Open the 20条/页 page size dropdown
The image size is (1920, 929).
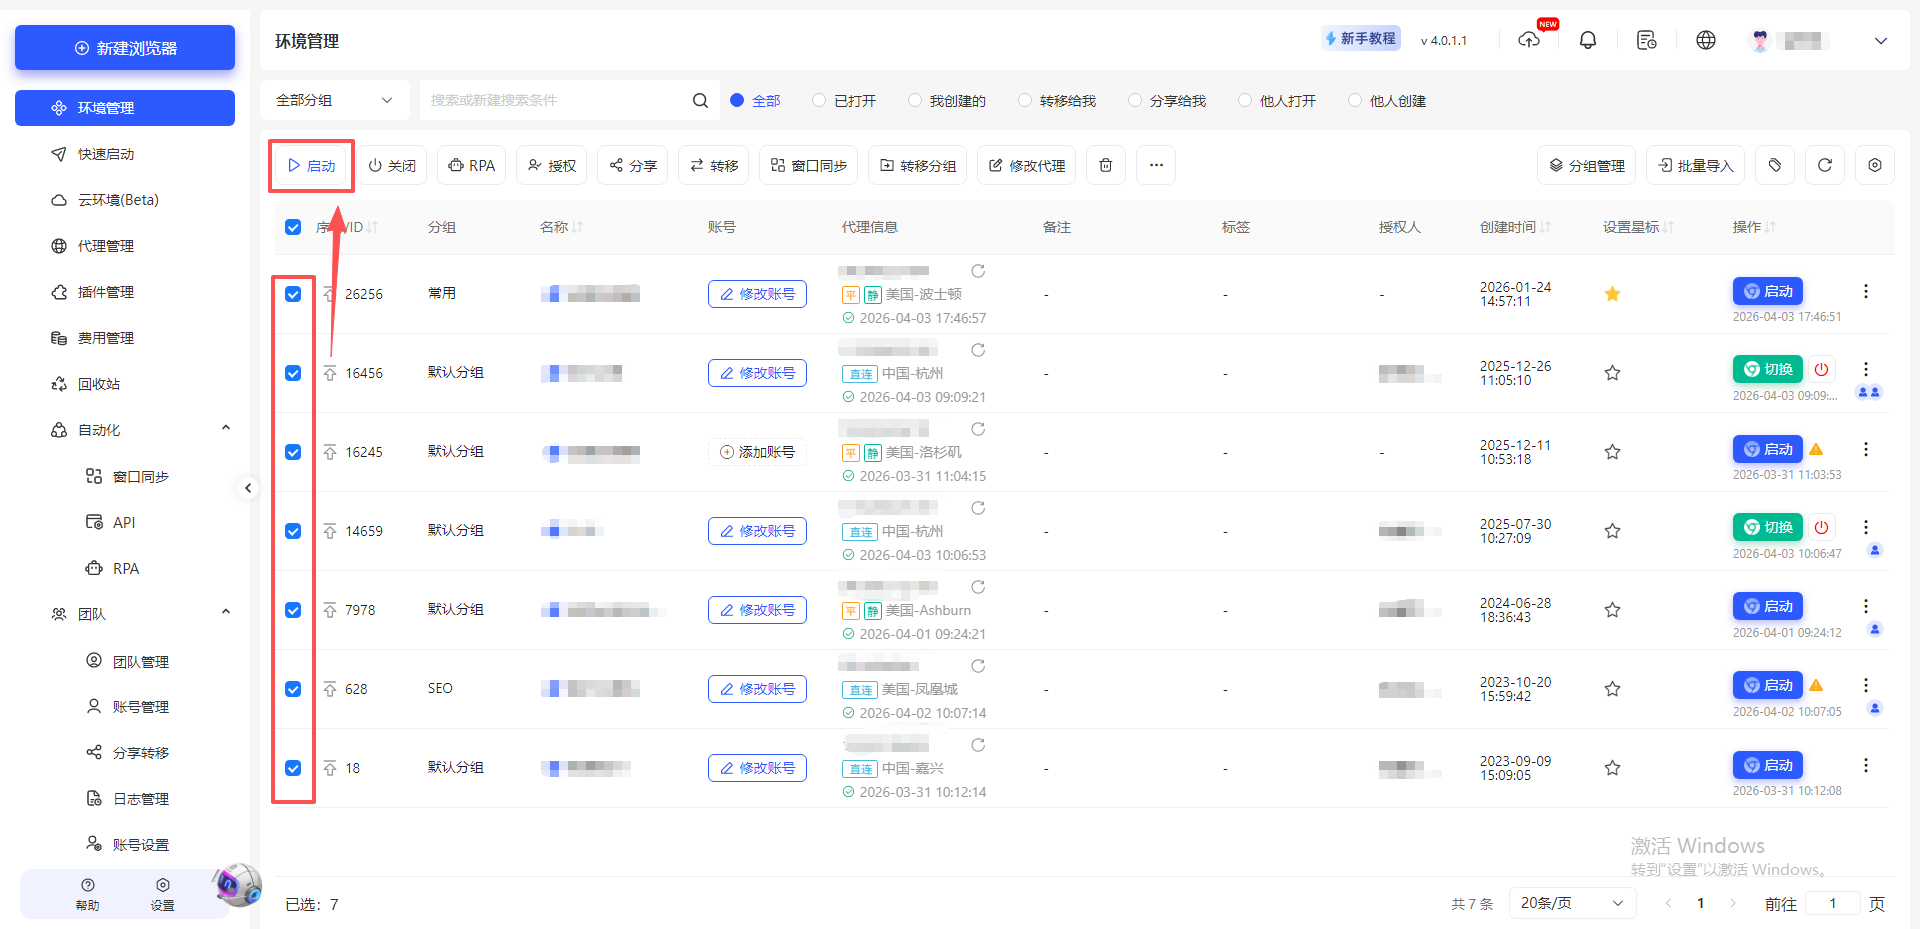point(1571,903)
